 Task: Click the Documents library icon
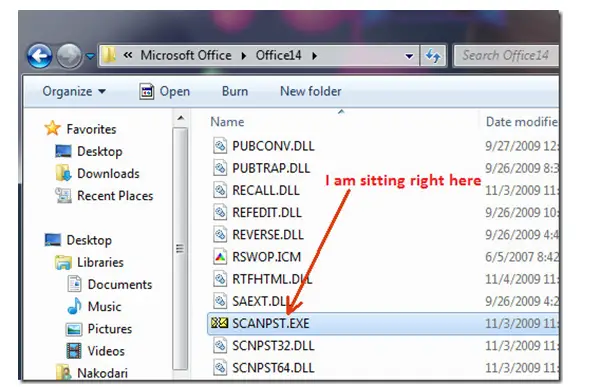(x=74, y=284)
